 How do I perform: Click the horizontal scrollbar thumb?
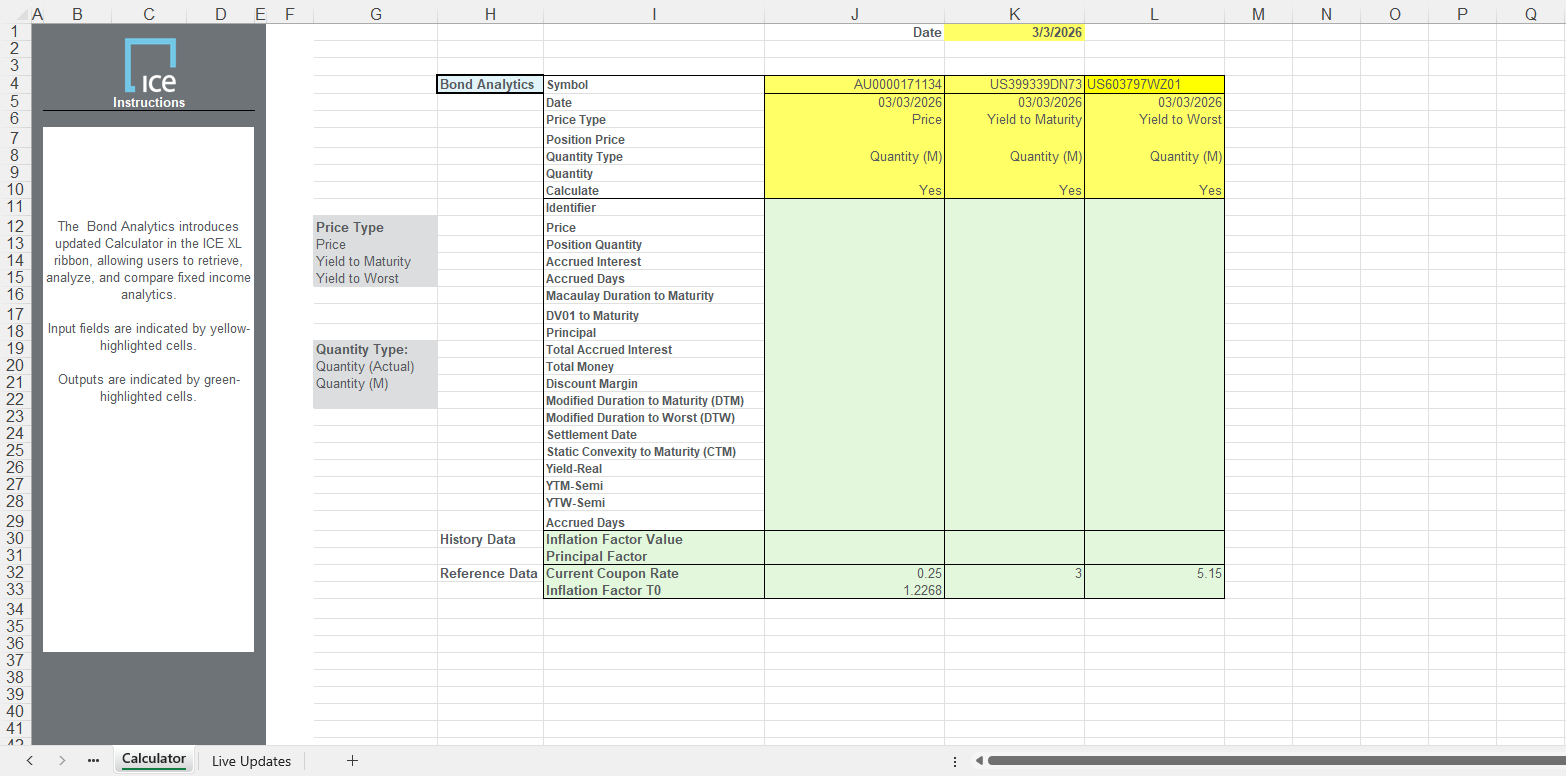(1270, 761)
